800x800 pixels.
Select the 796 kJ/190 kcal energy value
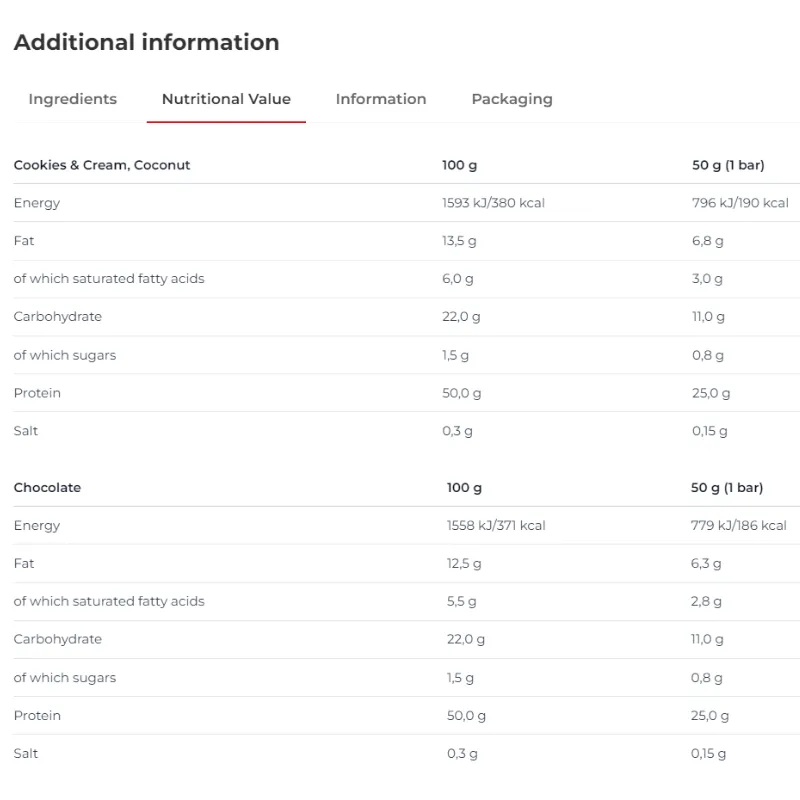[x=740, y=203]
